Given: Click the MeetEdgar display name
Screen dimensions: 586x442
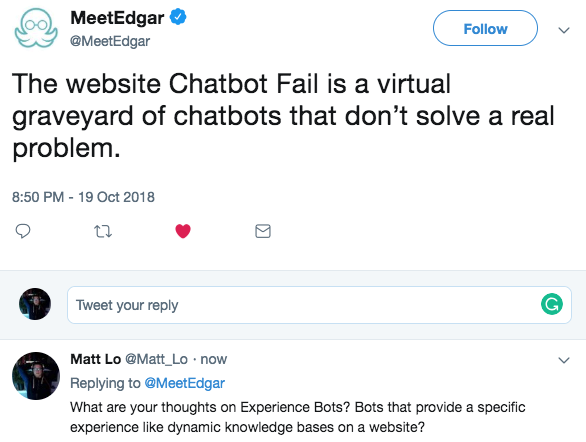Looking at the screenshot, I should tap(117, 18).
